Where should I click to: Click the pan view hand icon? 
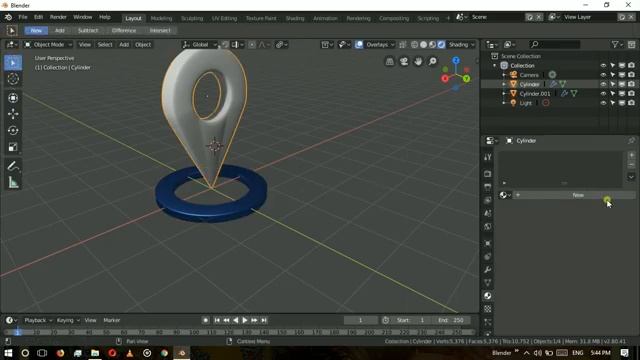418,61
